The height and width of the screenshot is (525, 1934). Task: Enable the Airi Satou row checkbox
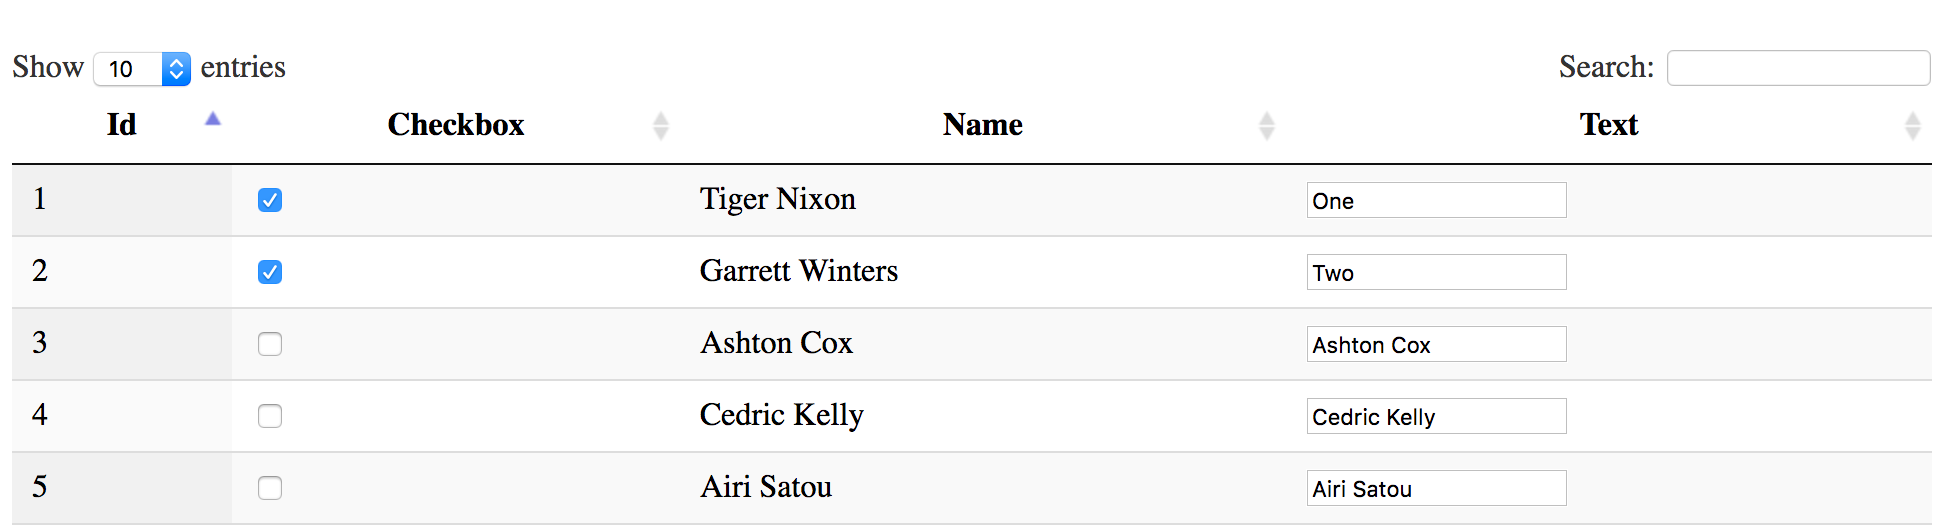[x=270, y=488]
